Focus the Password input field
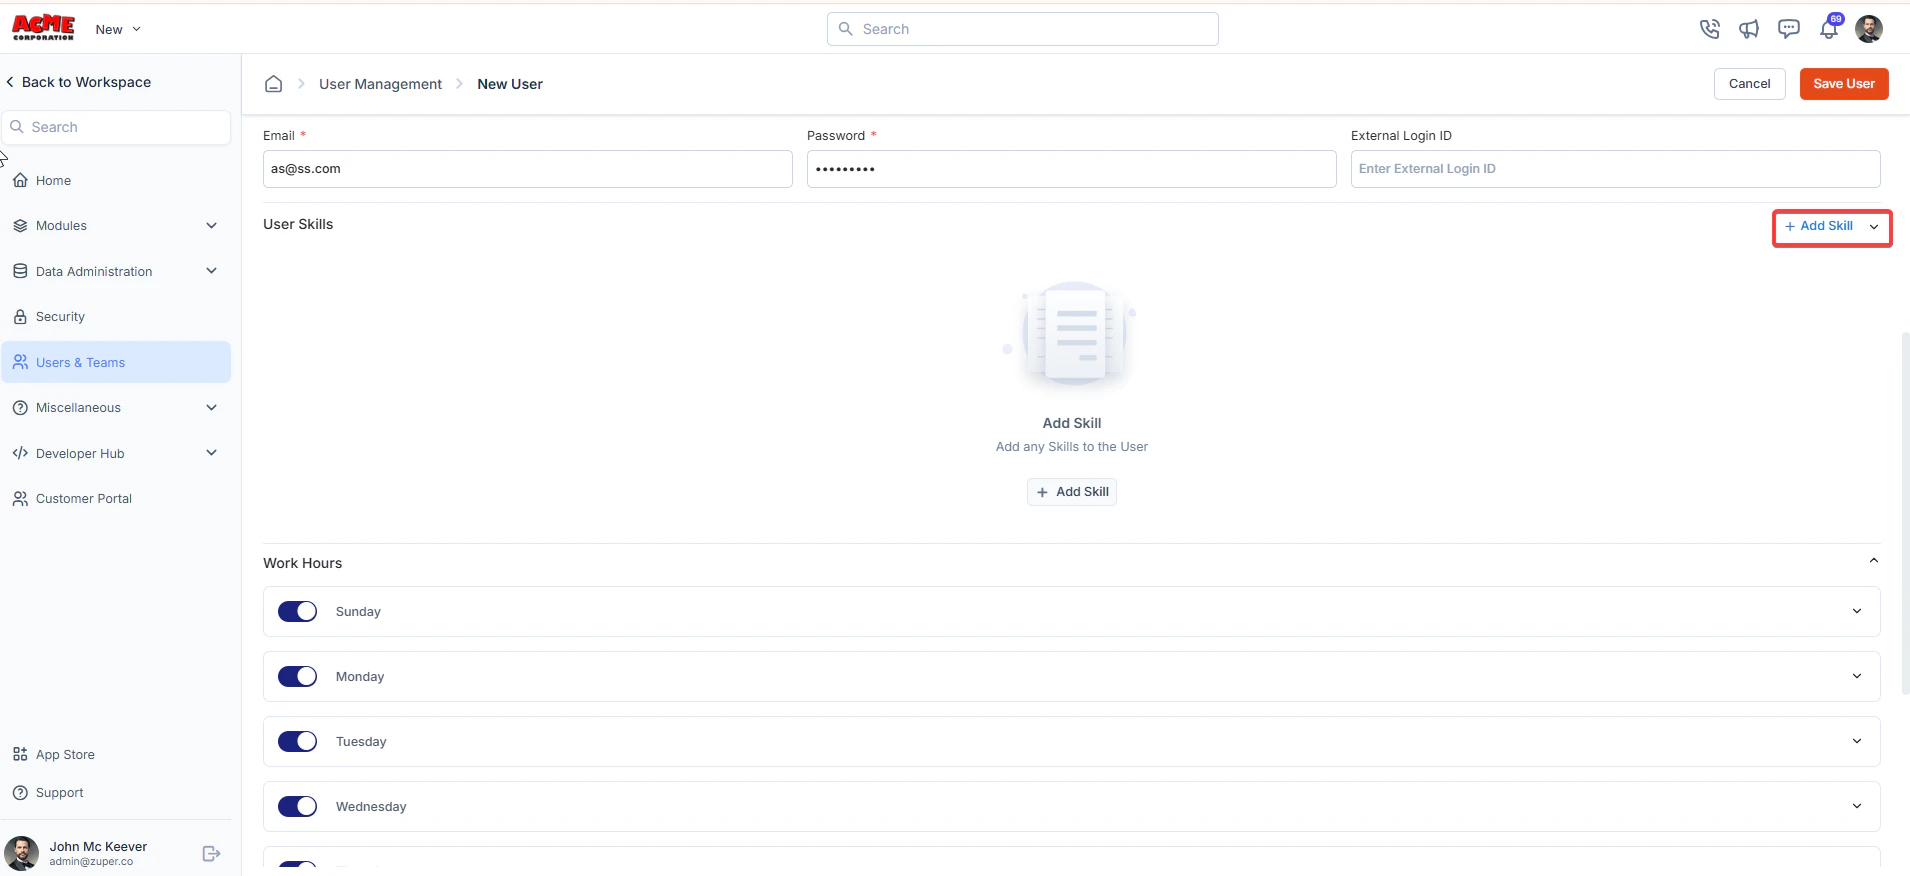Image resolution: width=1910 pixels, height=876 pixels. pyautogui.click(x=1072, y=169)
